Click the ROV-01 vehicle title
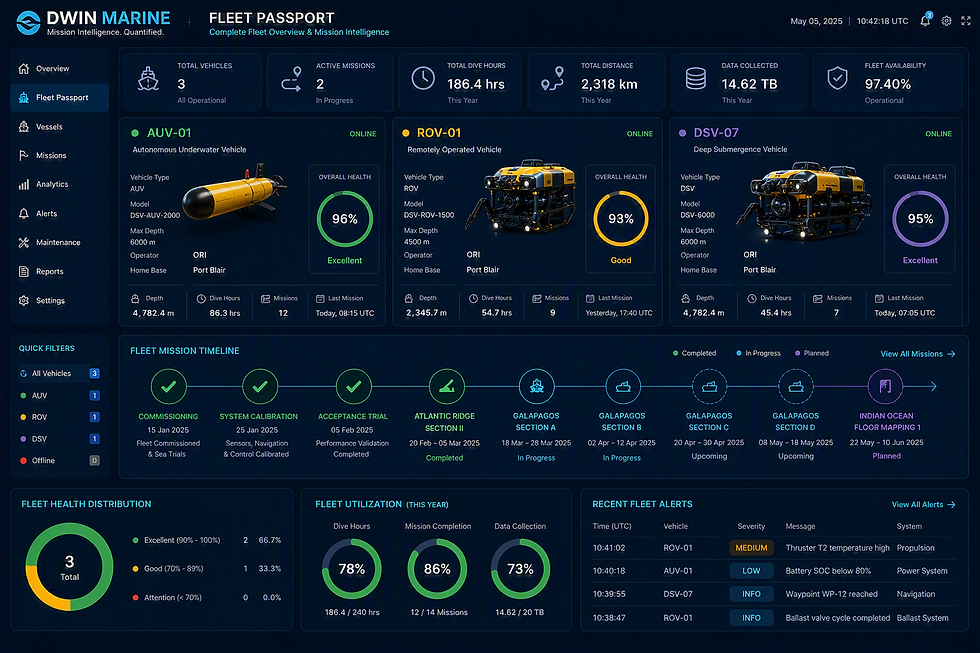The width and height of the screenshot is (980, 653). 439,133
